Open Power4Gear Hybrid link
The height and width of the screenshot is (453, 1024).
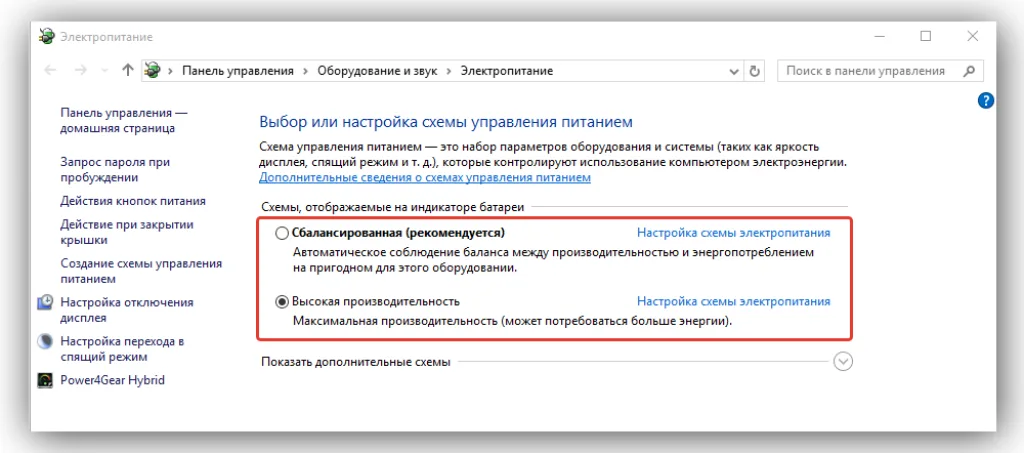click(112, 380)
